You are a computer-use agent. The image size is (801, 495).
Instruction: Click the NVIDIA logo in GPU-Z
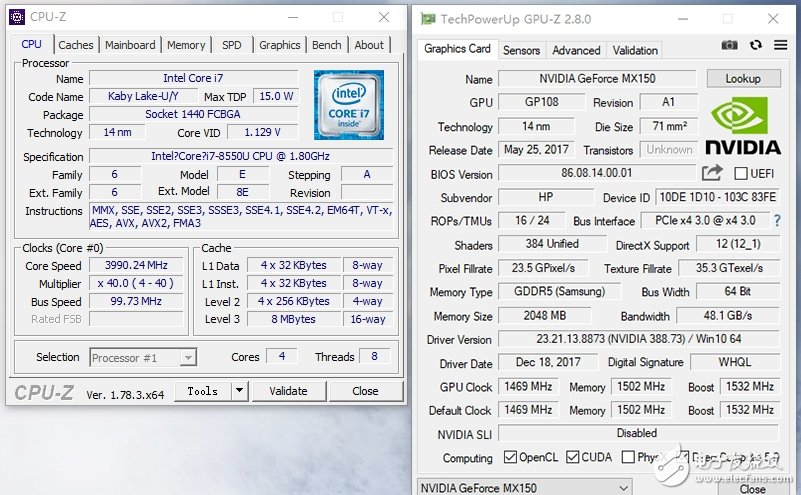click(743, 126)
